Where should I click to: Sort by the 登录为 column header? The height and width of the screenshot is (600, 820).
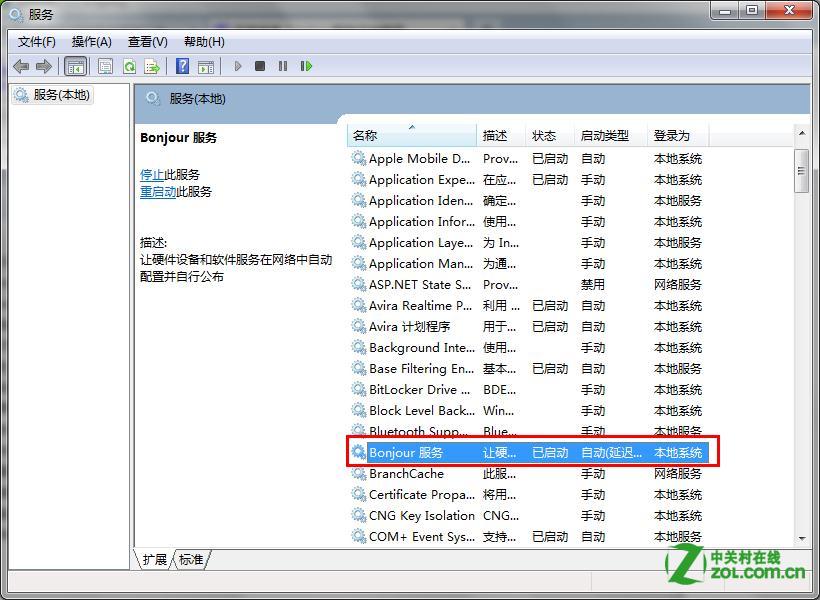678,135
